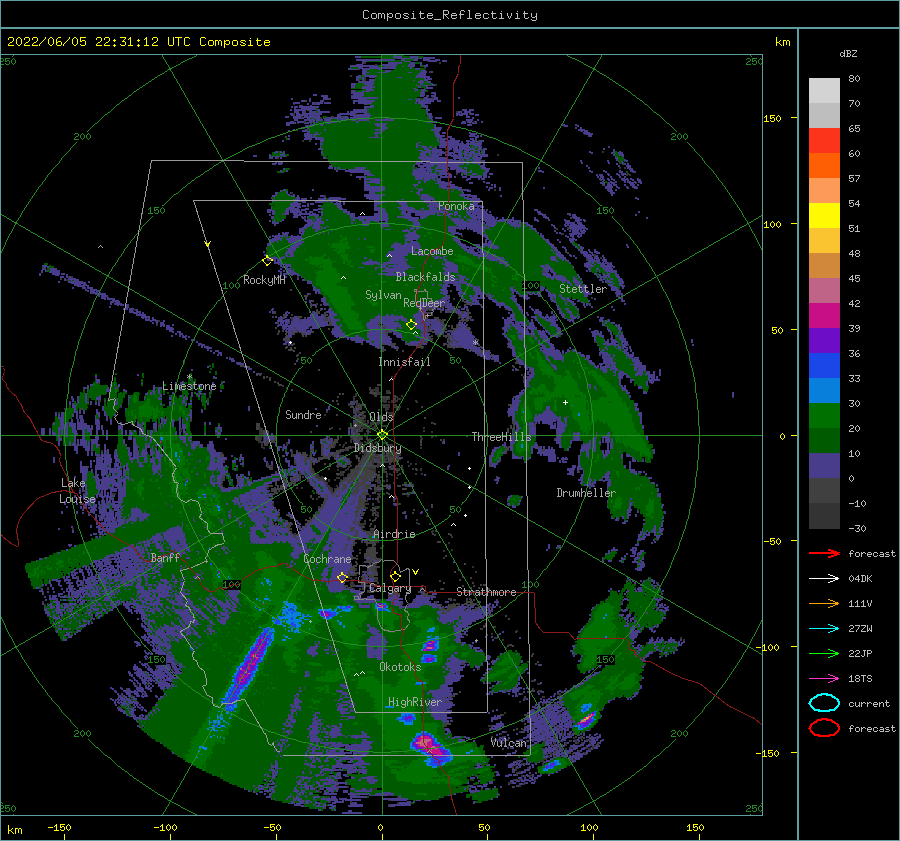
Task: Click the Innisfail town label
Action: coord(404,362)
